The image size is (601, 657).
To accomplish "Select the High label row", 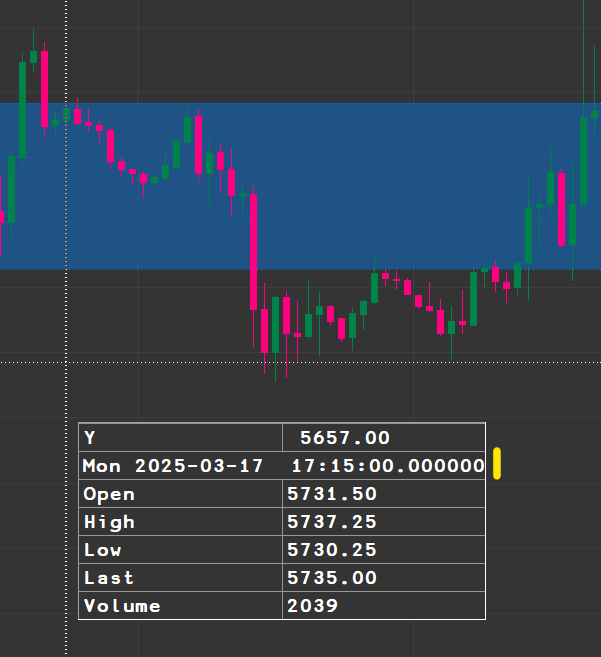I will point(109,522).
